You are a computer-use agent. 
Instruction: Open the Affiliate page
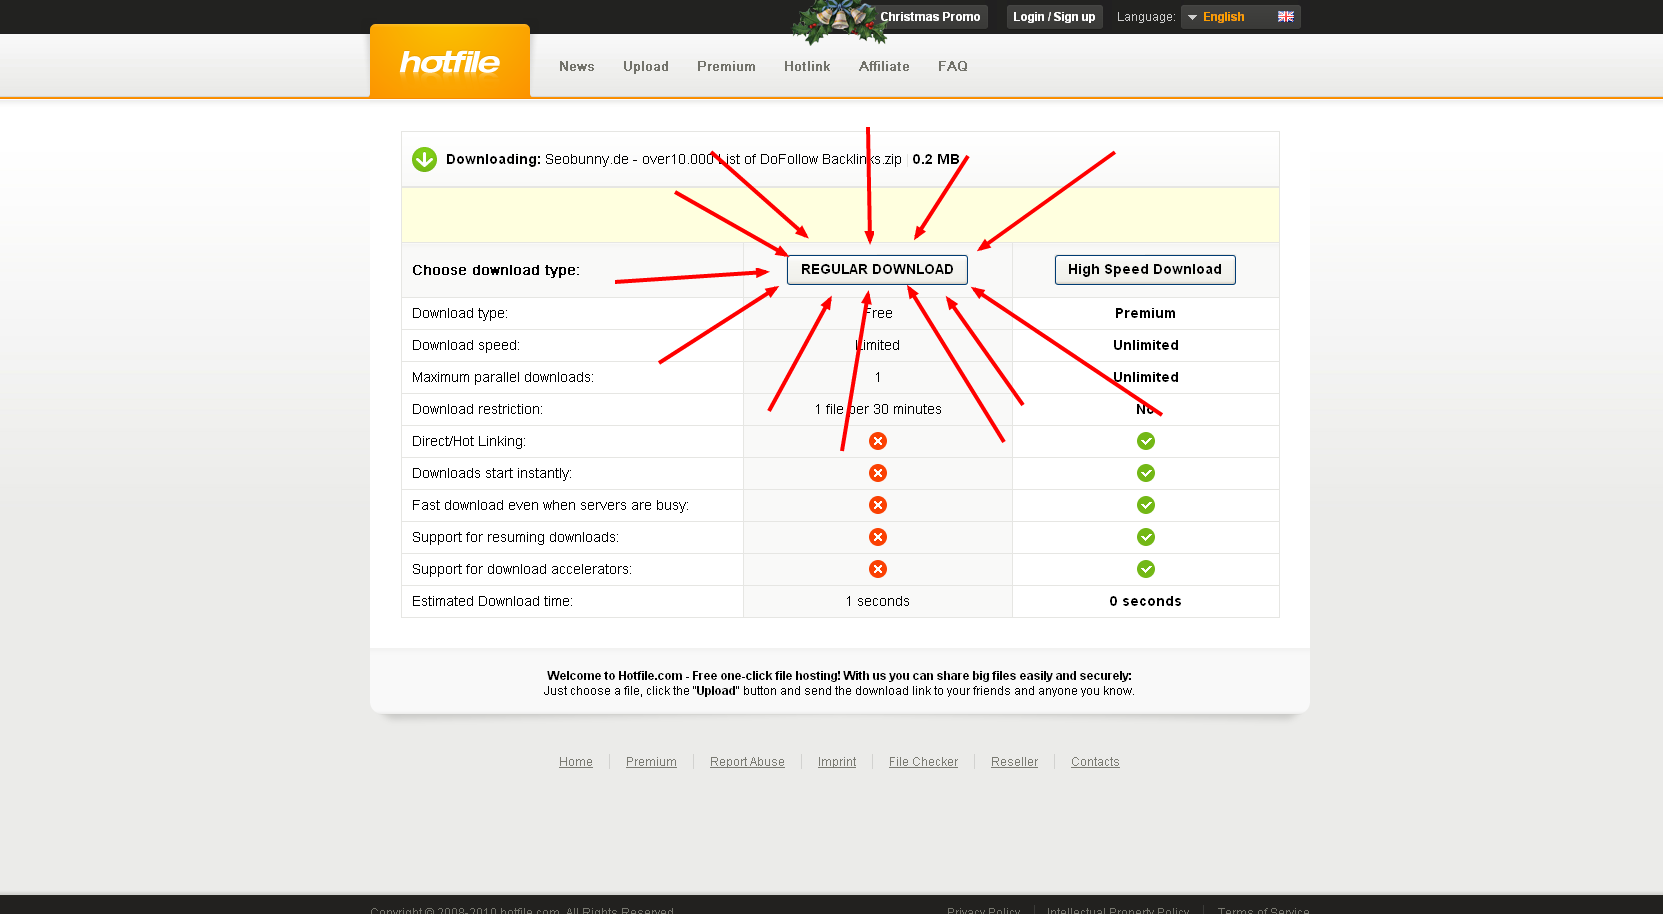(x=884, y=66)
